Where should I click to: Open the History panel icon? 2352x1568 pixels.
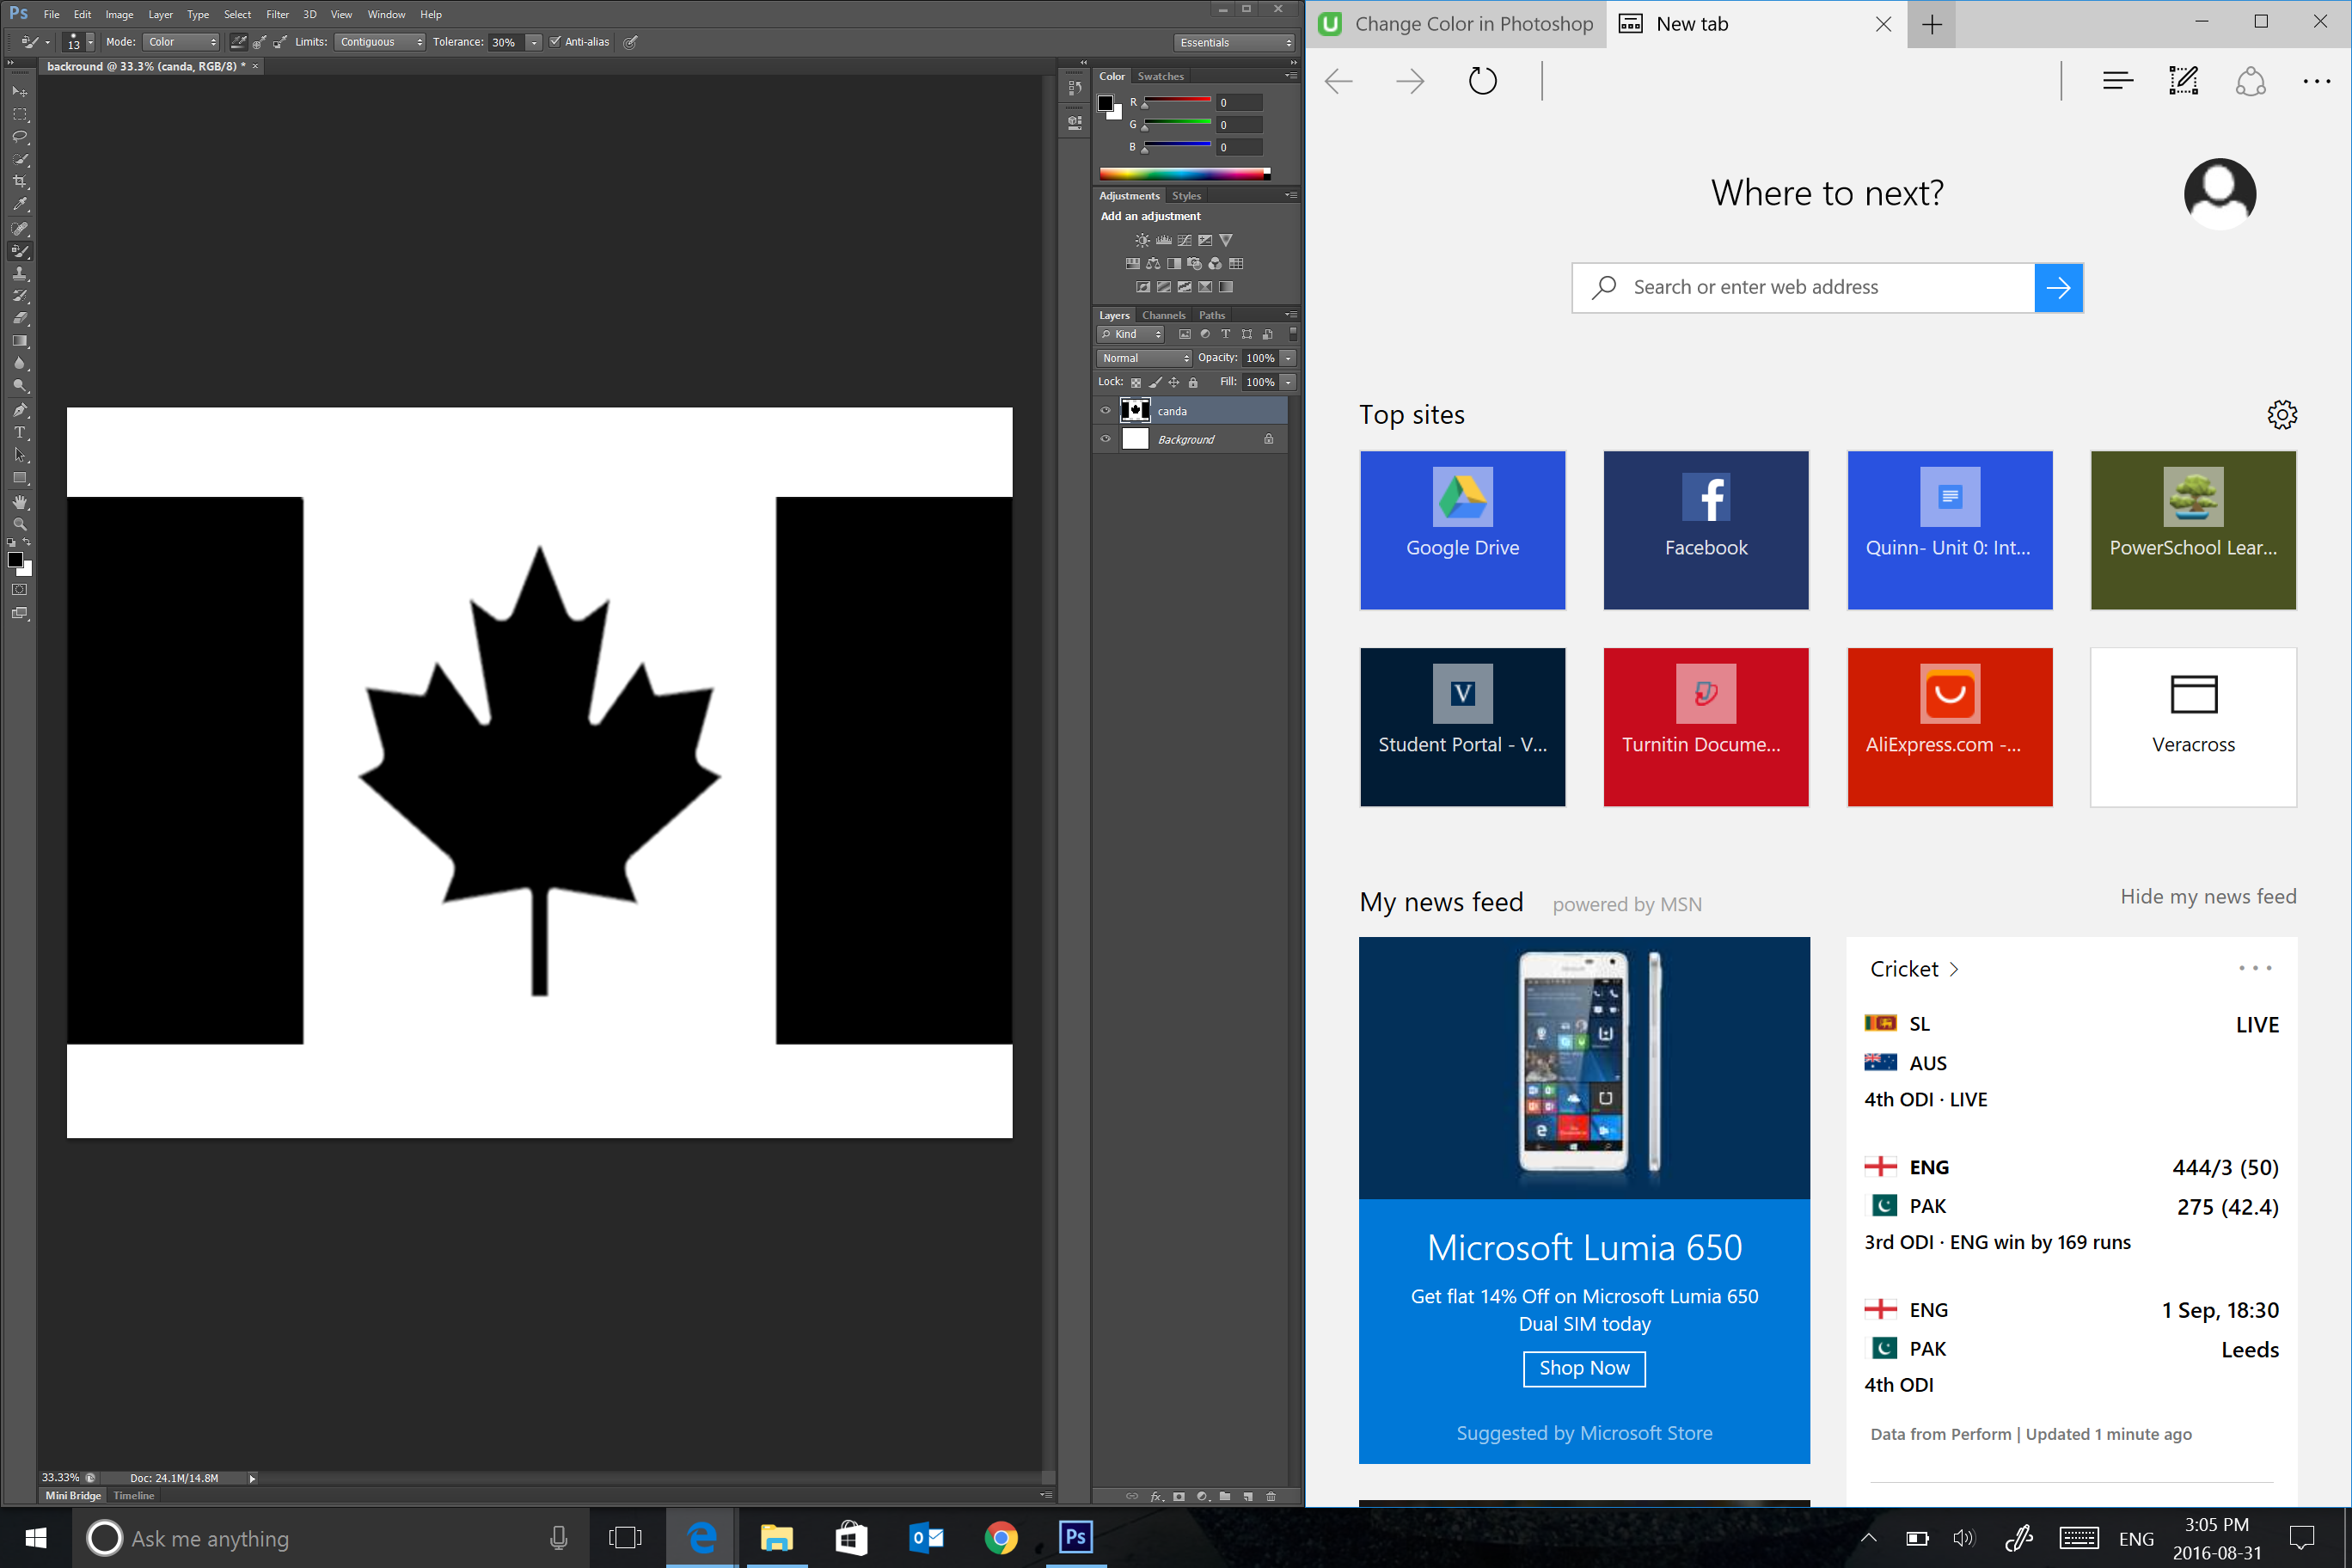1075,88
